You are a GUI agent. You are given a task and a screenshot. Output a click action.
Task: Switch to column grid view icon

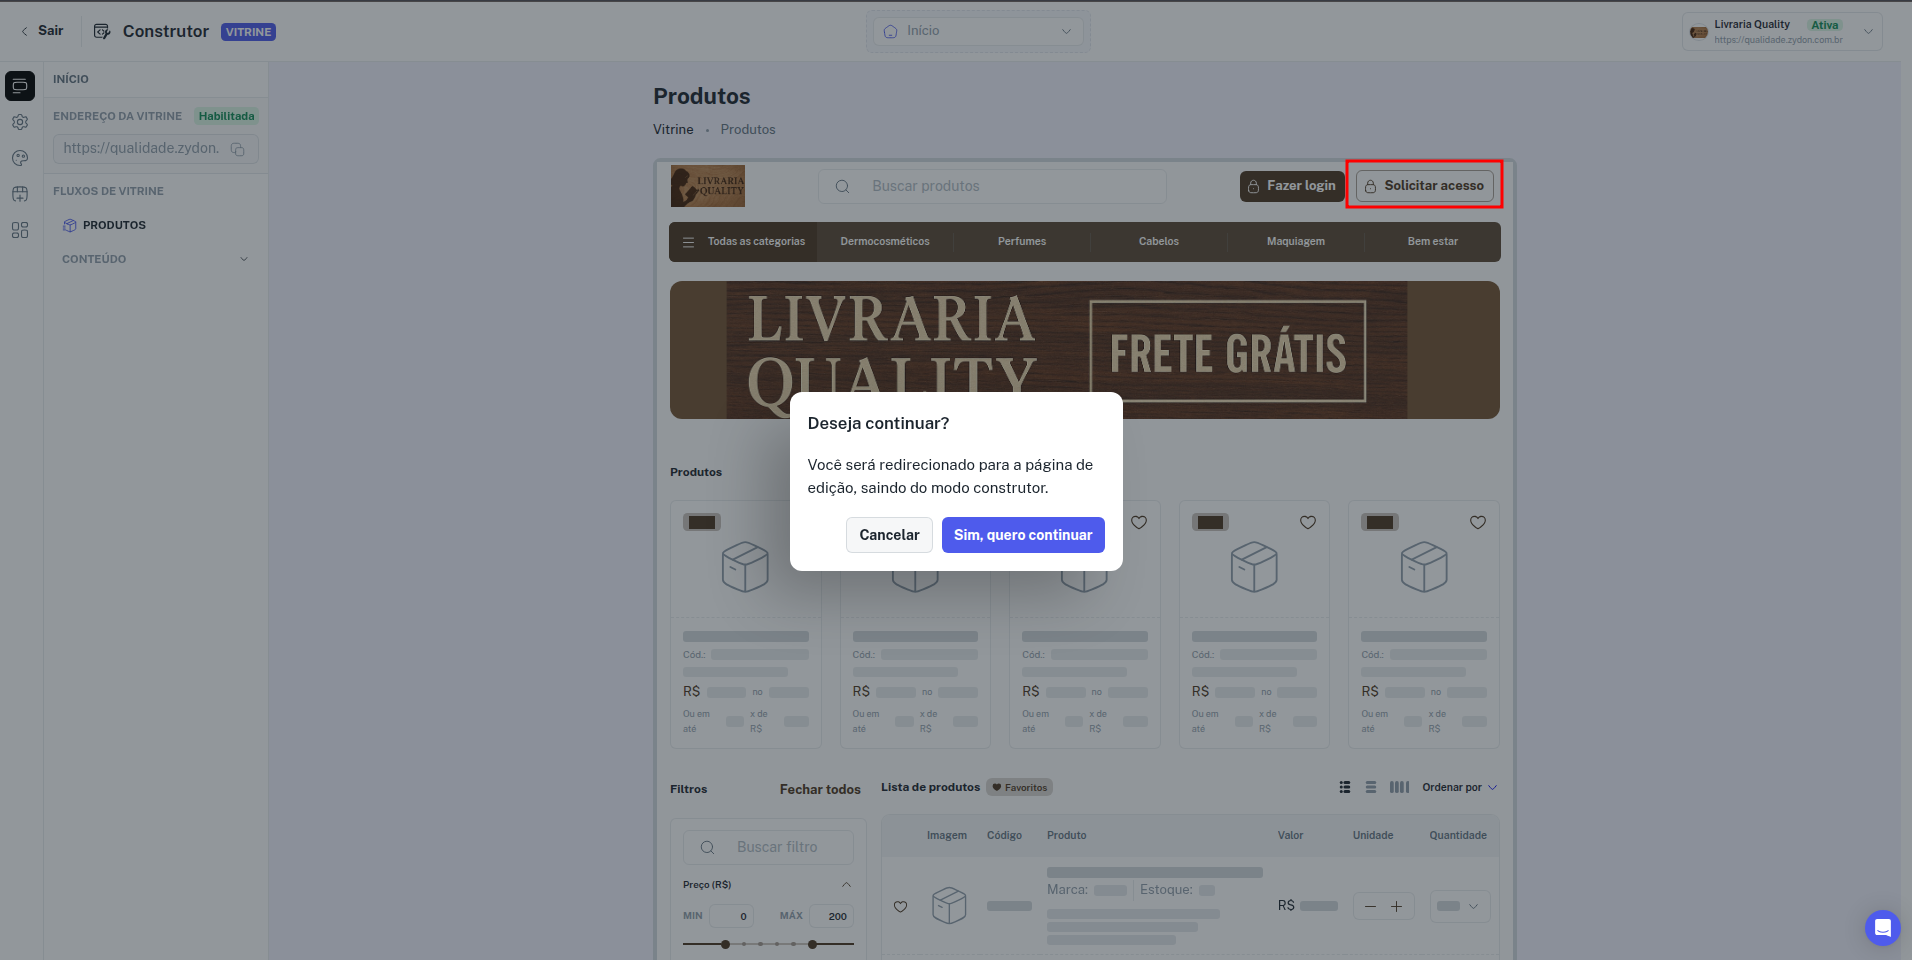(x=1399, y=787)
